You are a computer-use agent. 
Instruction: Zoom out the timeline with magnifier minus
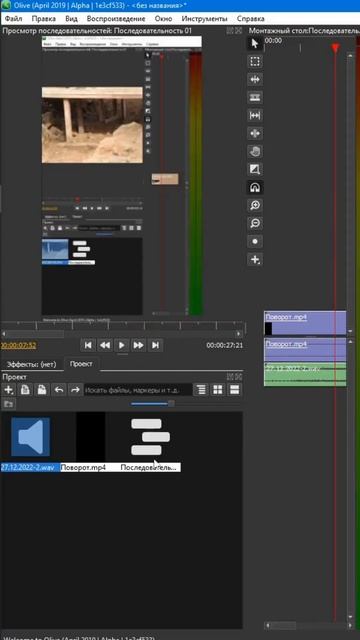[x=255, y=223]
